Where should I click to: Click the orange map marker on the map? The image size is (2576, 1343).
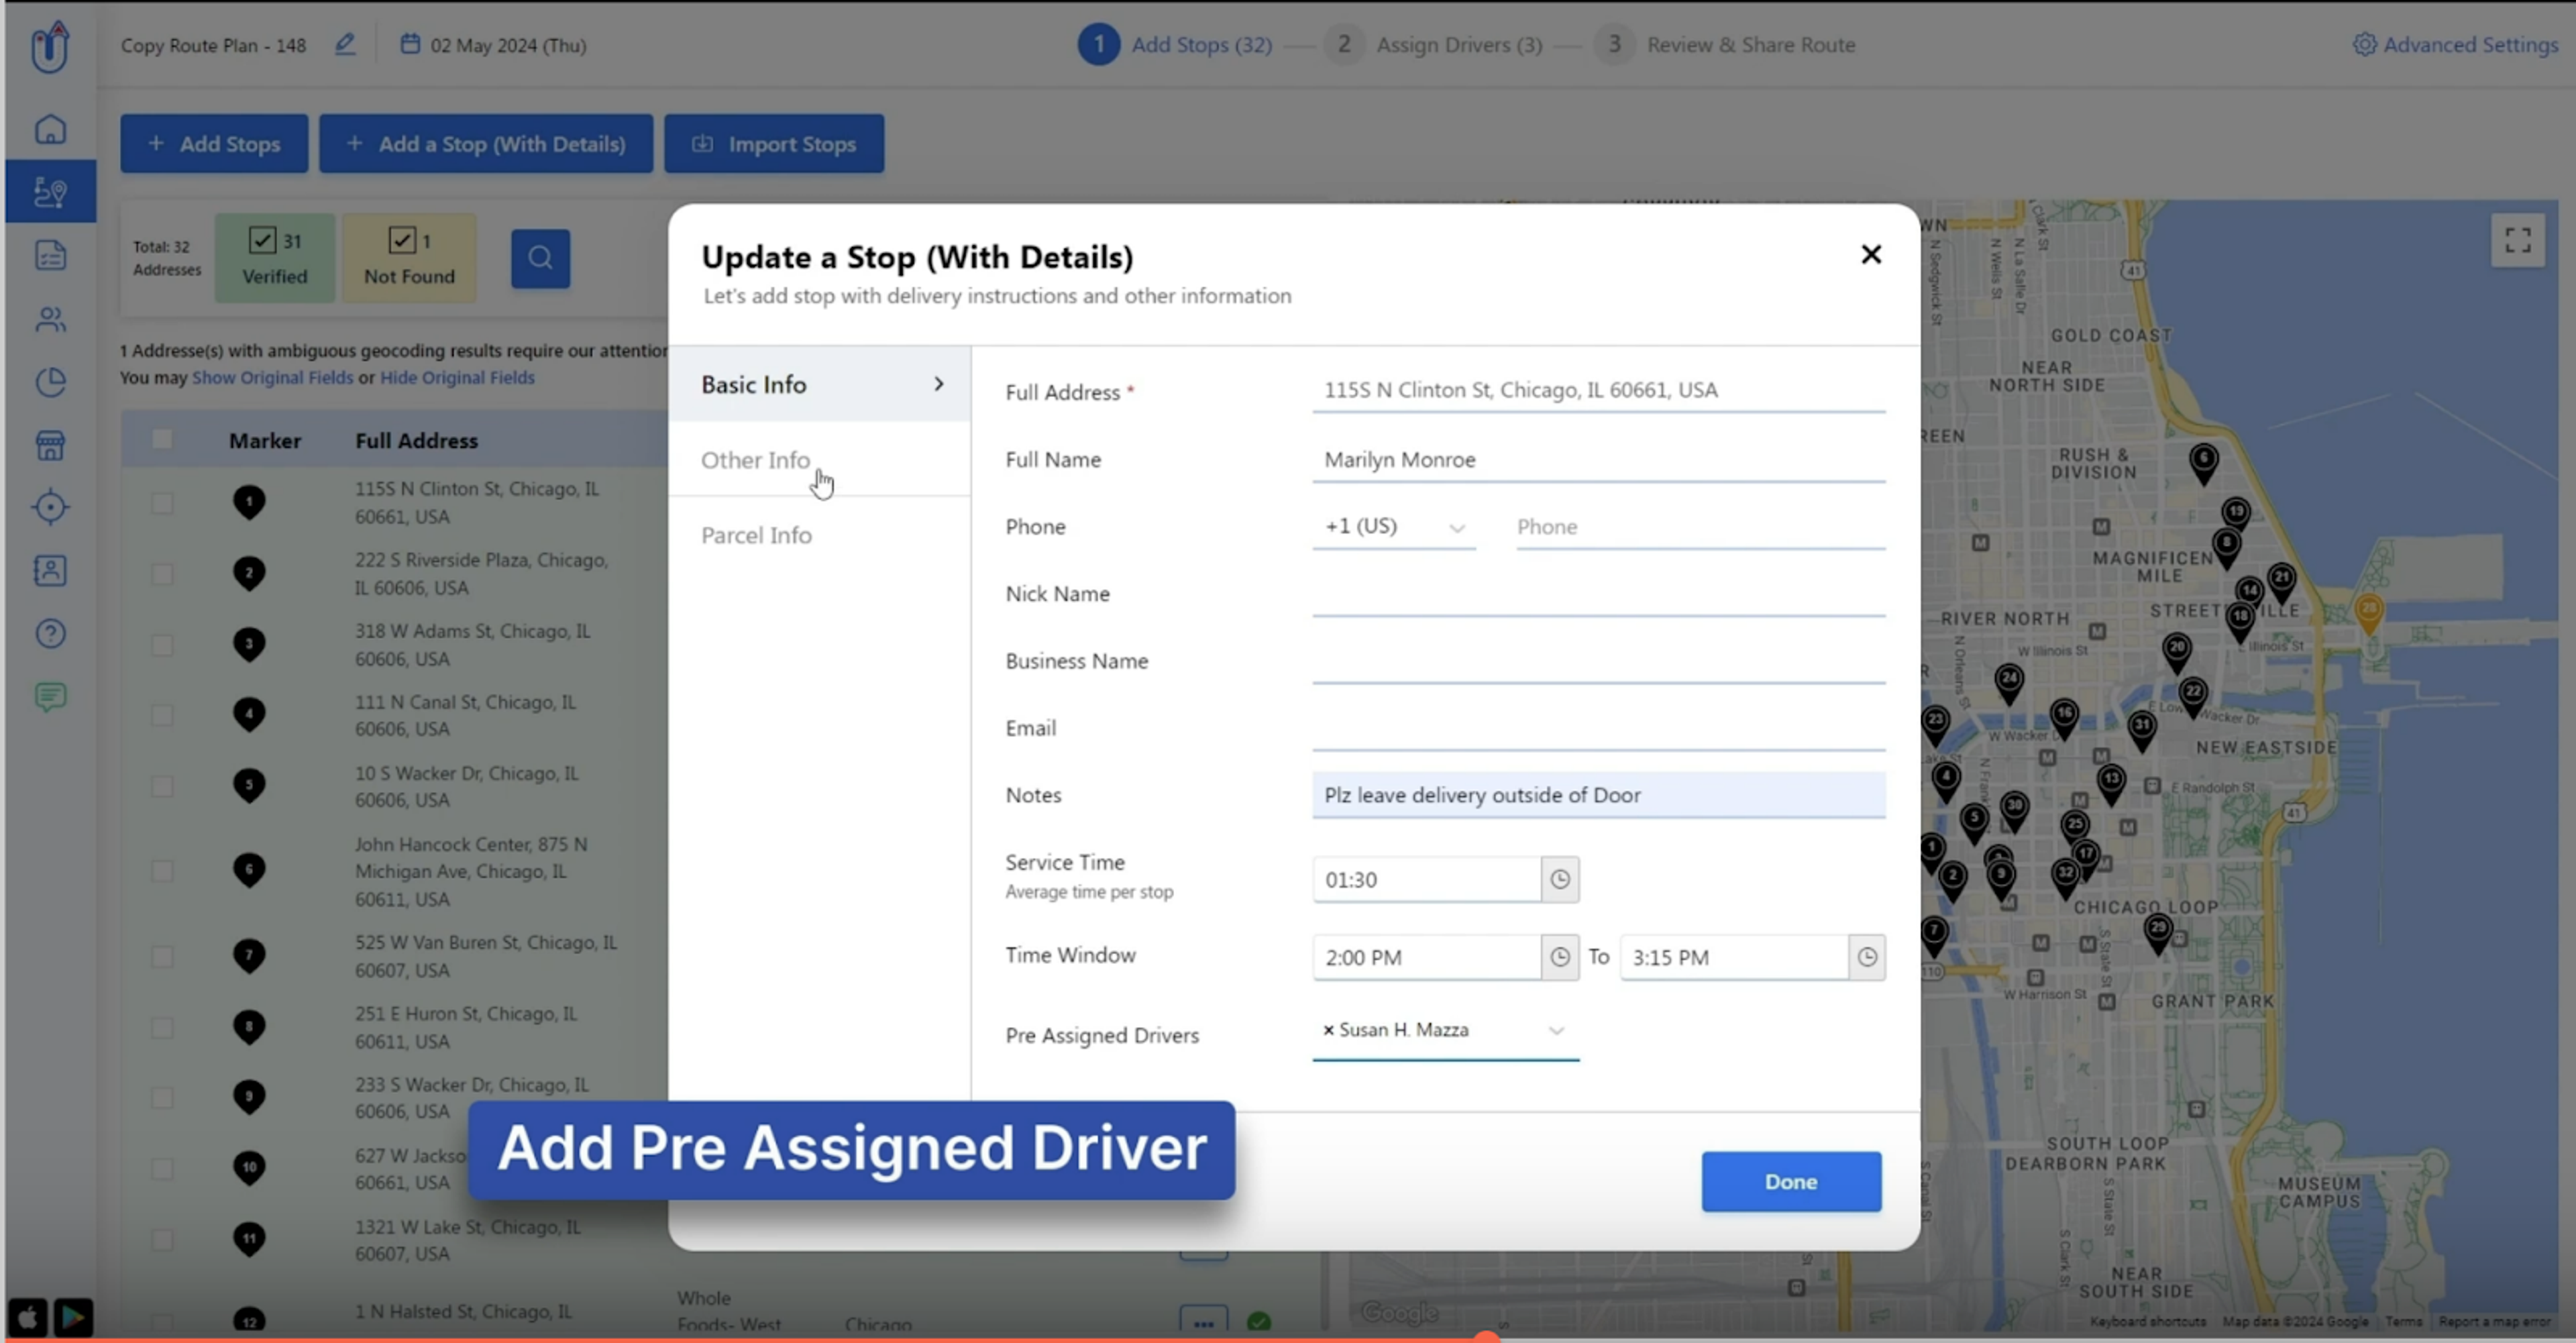pos(2369,613)
